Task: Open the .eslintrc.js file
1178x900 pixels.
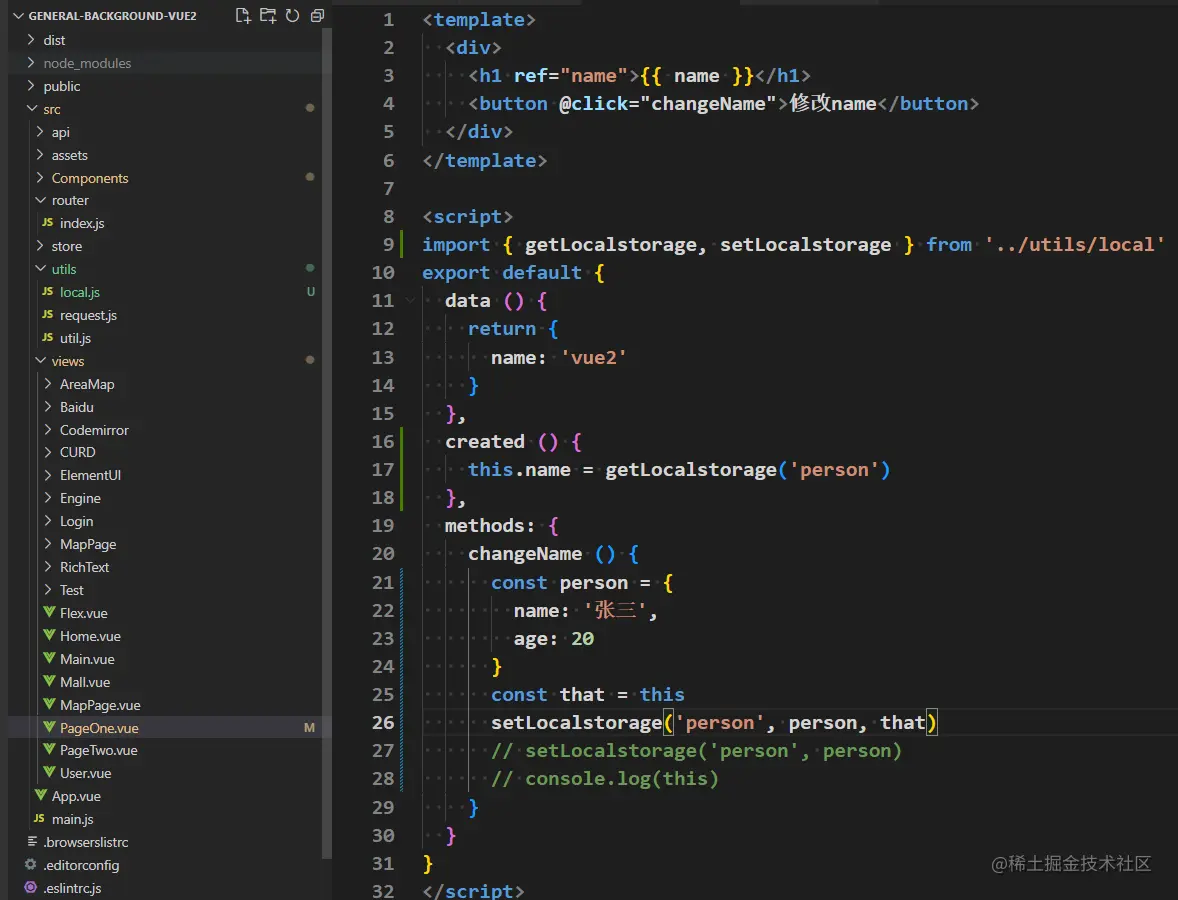Action: 72,888
